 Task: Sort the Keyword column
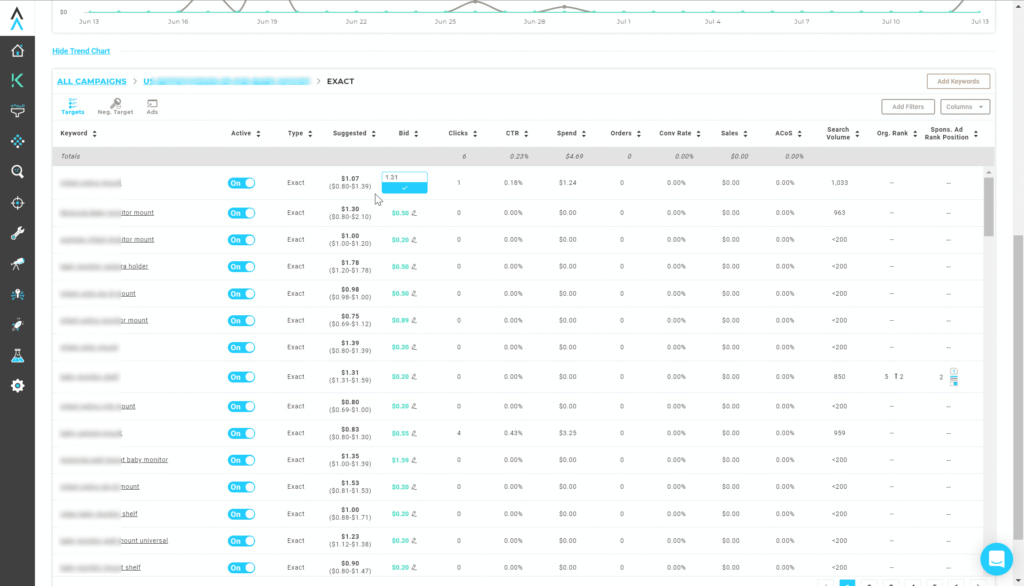tap(92, 133)
